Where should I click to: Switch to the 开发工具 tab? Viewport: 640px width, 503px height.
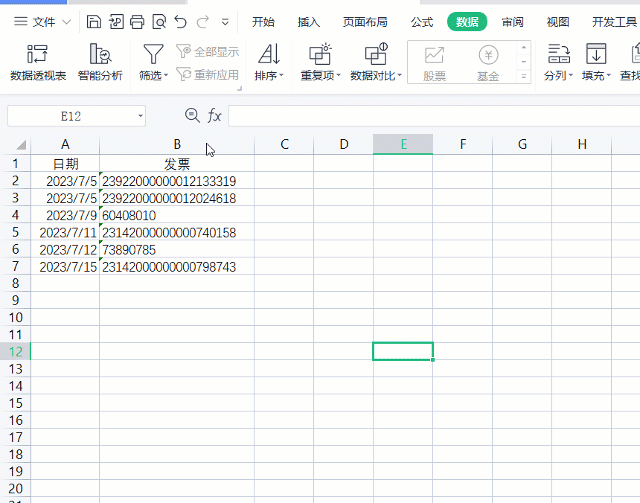click(x=614, y=22)
